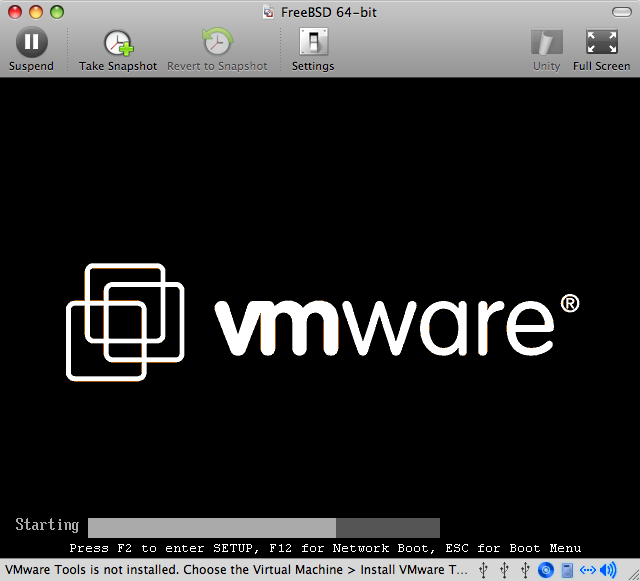Enter Full Screen mode
This screenshot has height=581, width=640.
[x=602, y=43]
